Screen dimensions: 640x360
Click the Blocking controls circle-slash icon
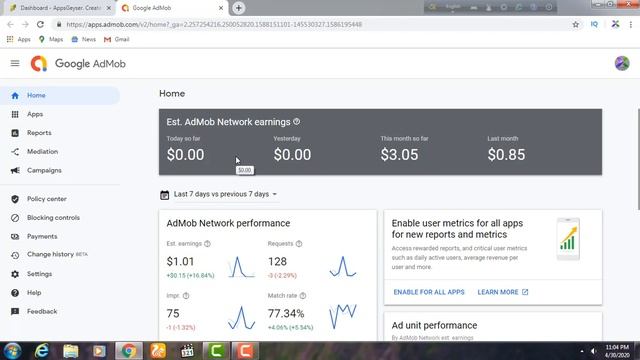(x=15, y=218)
